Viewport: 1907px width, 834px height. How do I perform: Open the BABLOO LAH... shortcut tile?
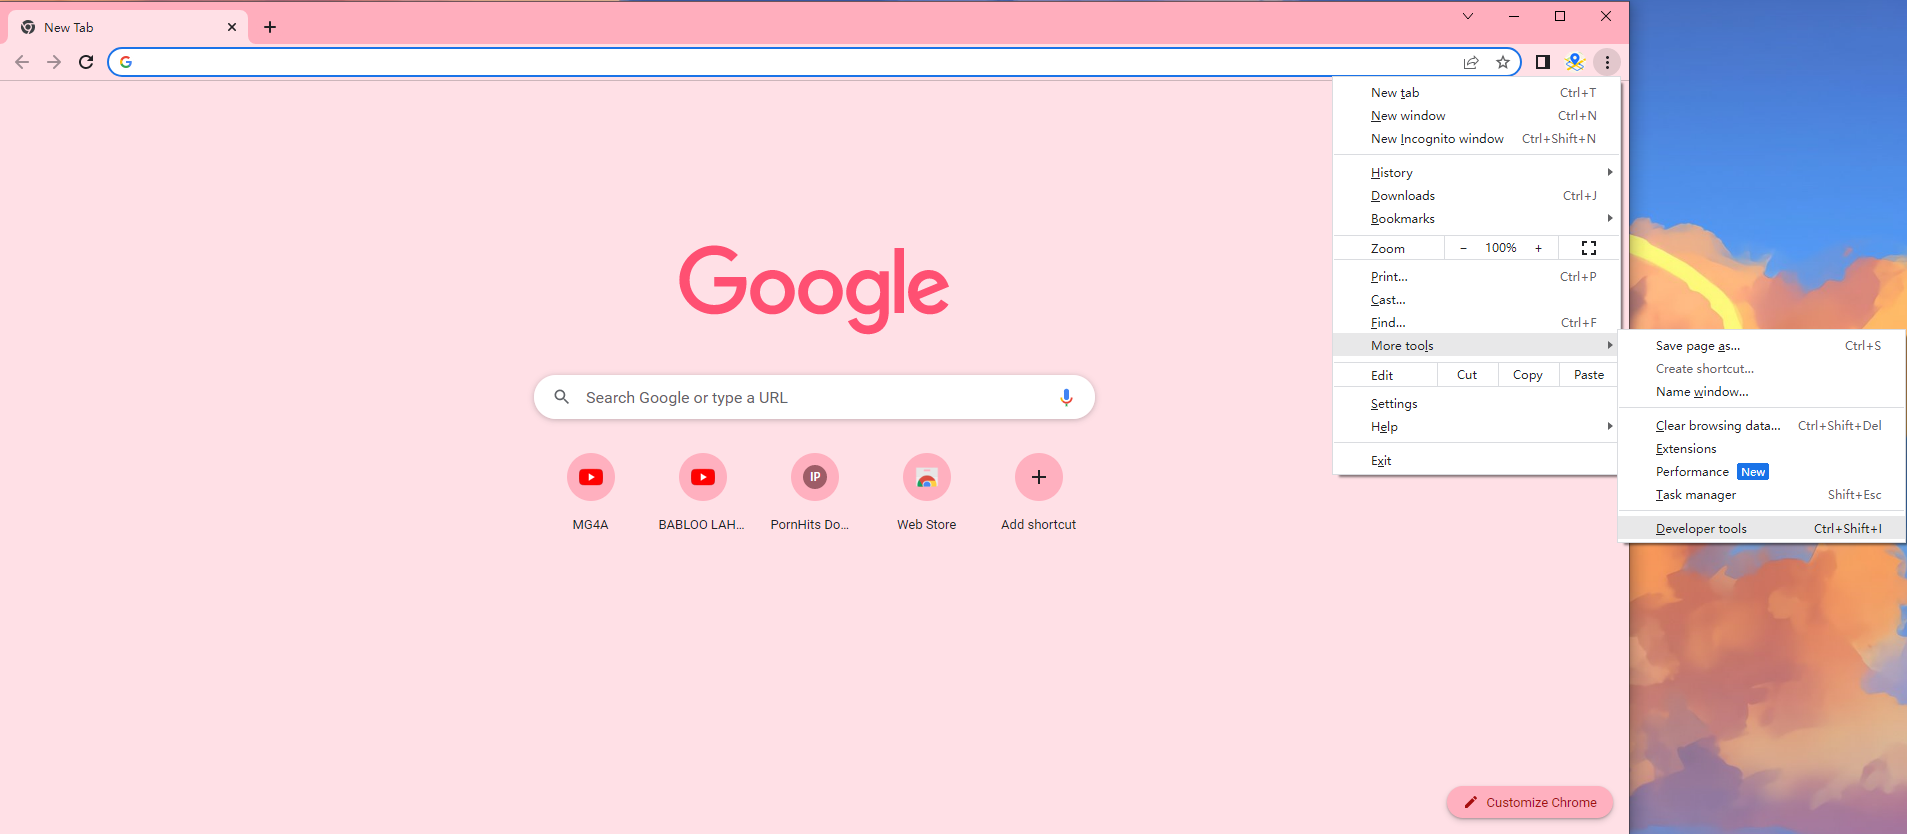pos(703,492)
